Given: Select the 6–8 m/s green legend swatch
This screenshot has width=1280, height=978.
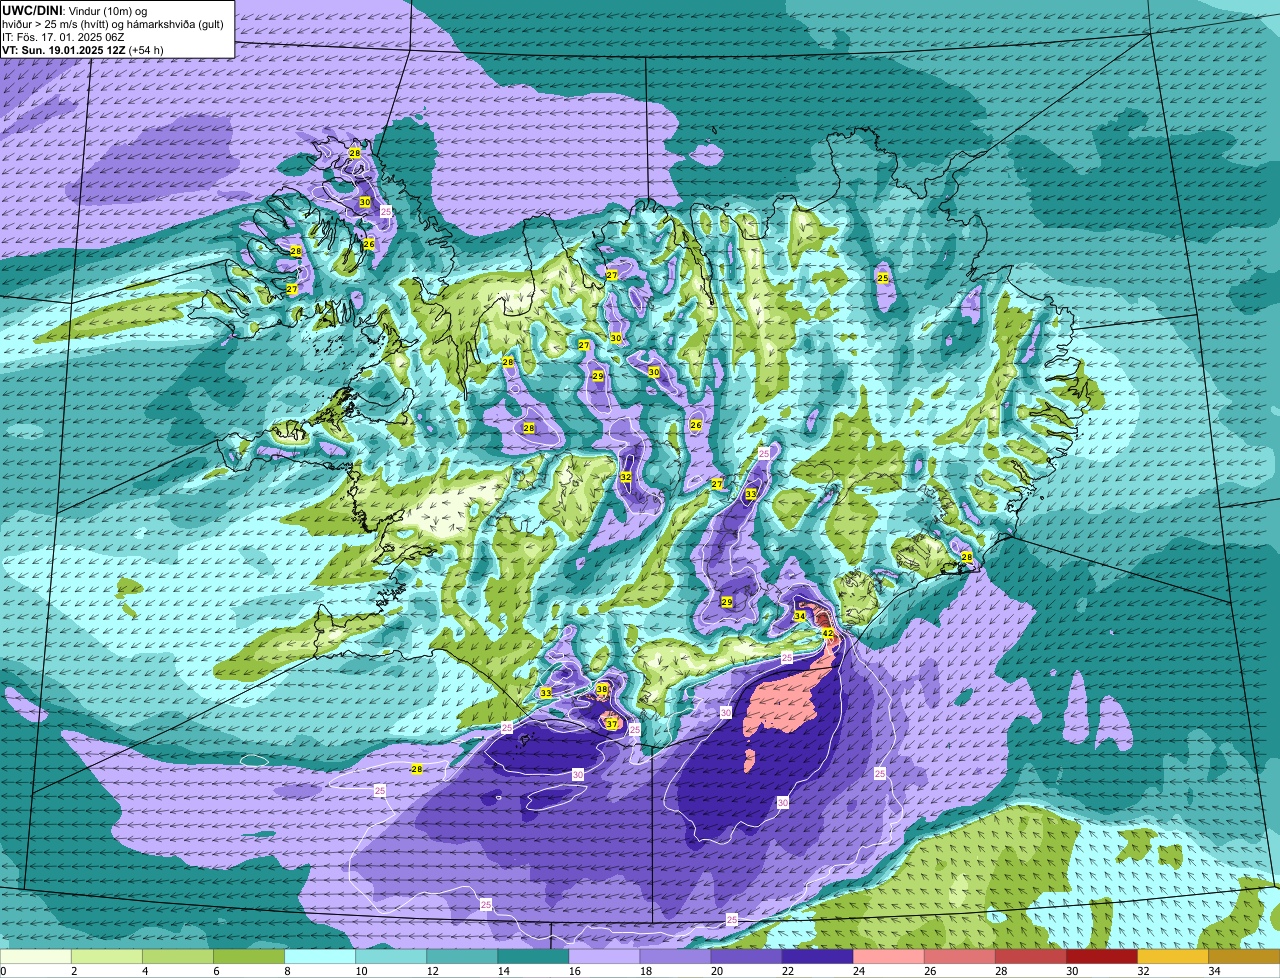Looking at the screenshot, I should click(249, 956).
